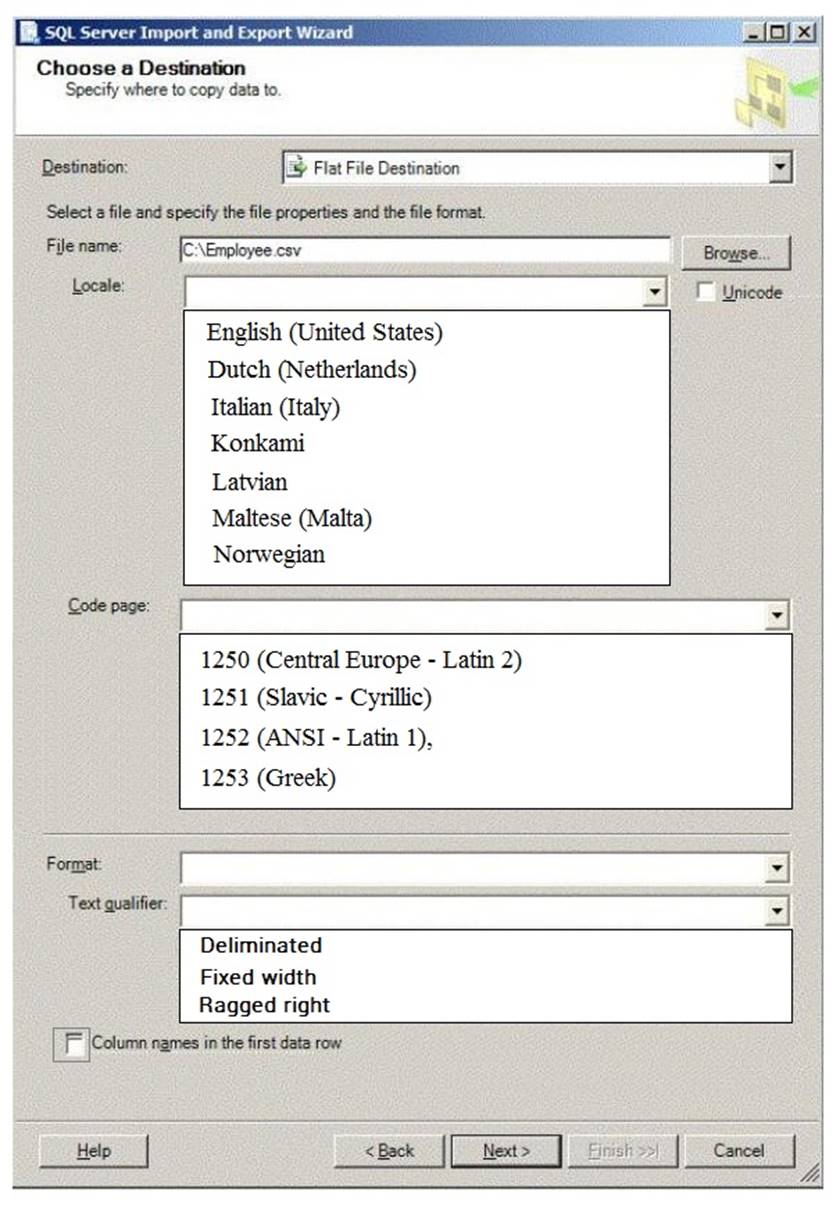This screenshot has width=840, height=1215.
Task: Select 1252 (ANSI - Latin 1) code page
Action: 317,738
